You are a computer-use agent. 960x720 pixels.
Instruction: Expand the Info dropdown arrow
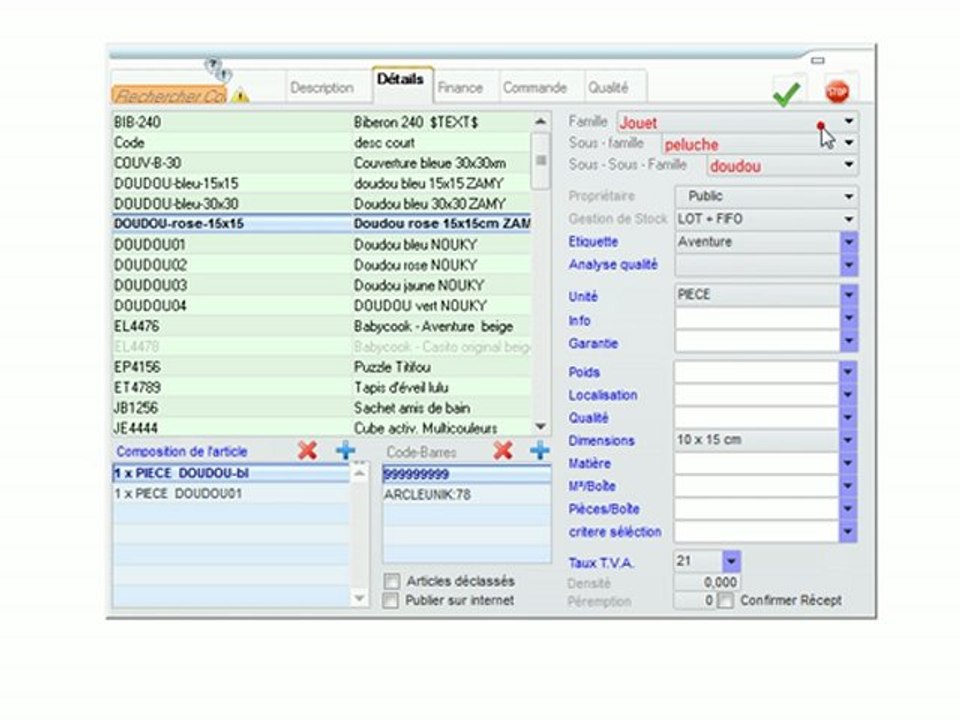click(849, 318)
